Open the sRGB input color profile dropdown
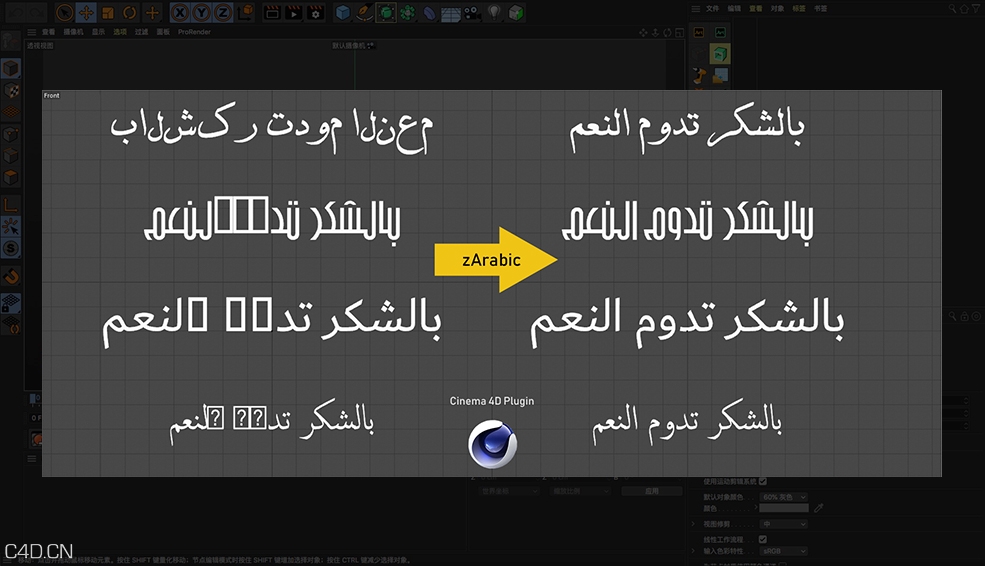 784,551
